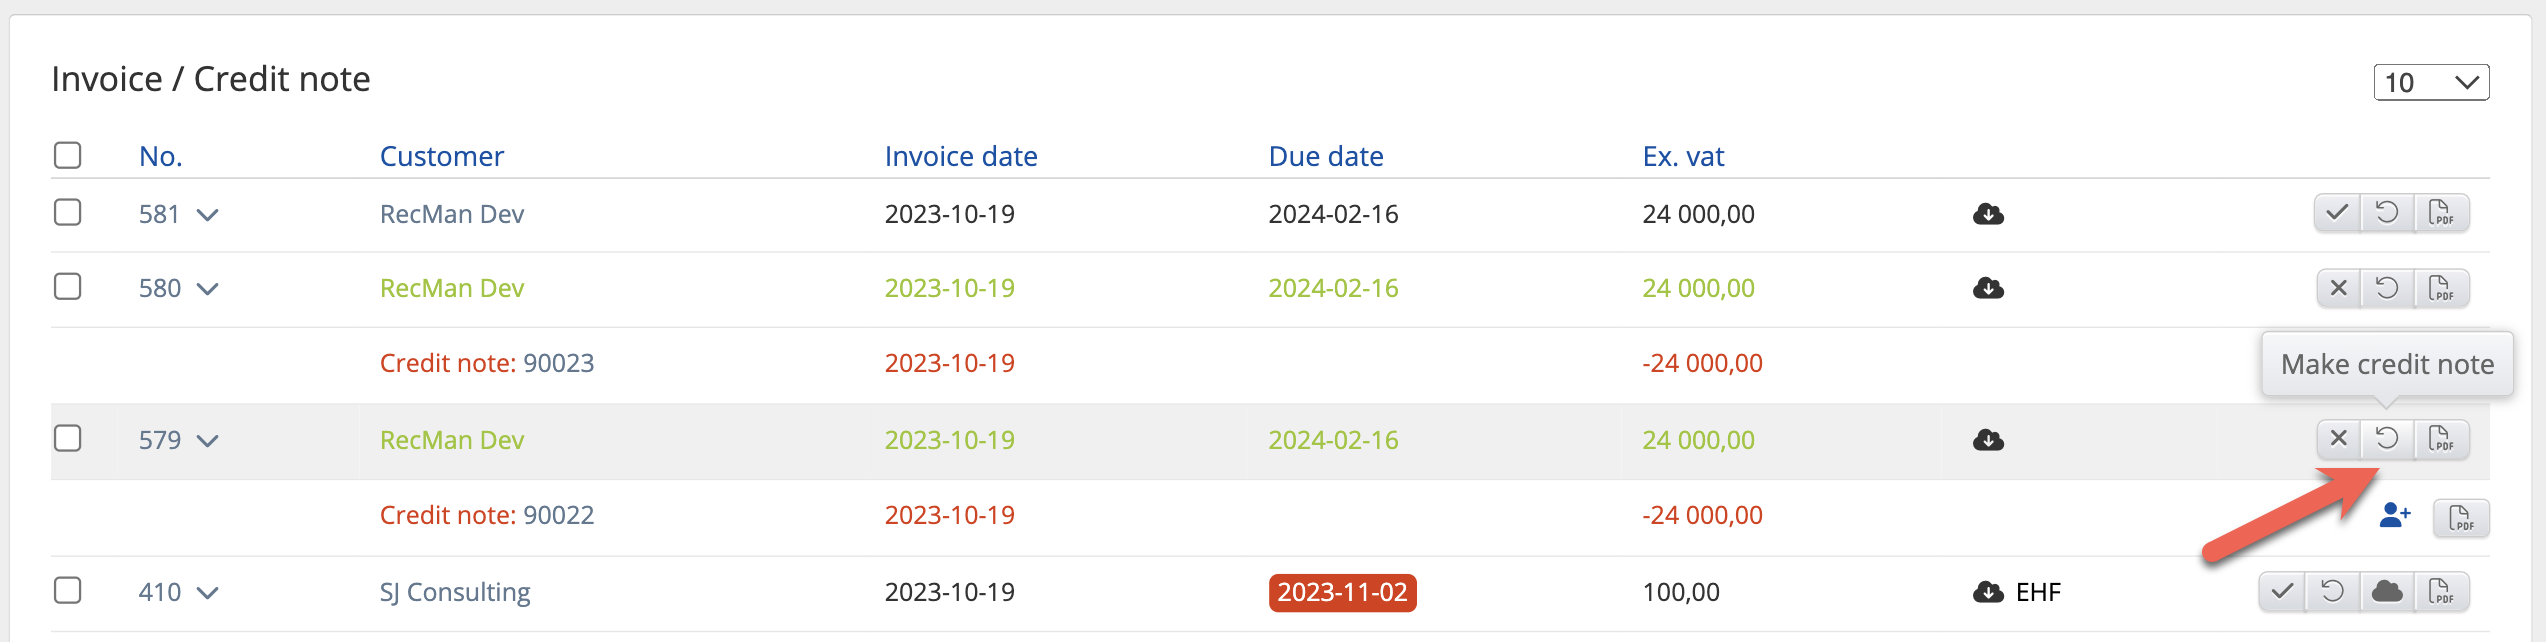2546x642 pixels.
Task: Click cloud download icon for invoice 581
Action: [x=1988, y=214]
